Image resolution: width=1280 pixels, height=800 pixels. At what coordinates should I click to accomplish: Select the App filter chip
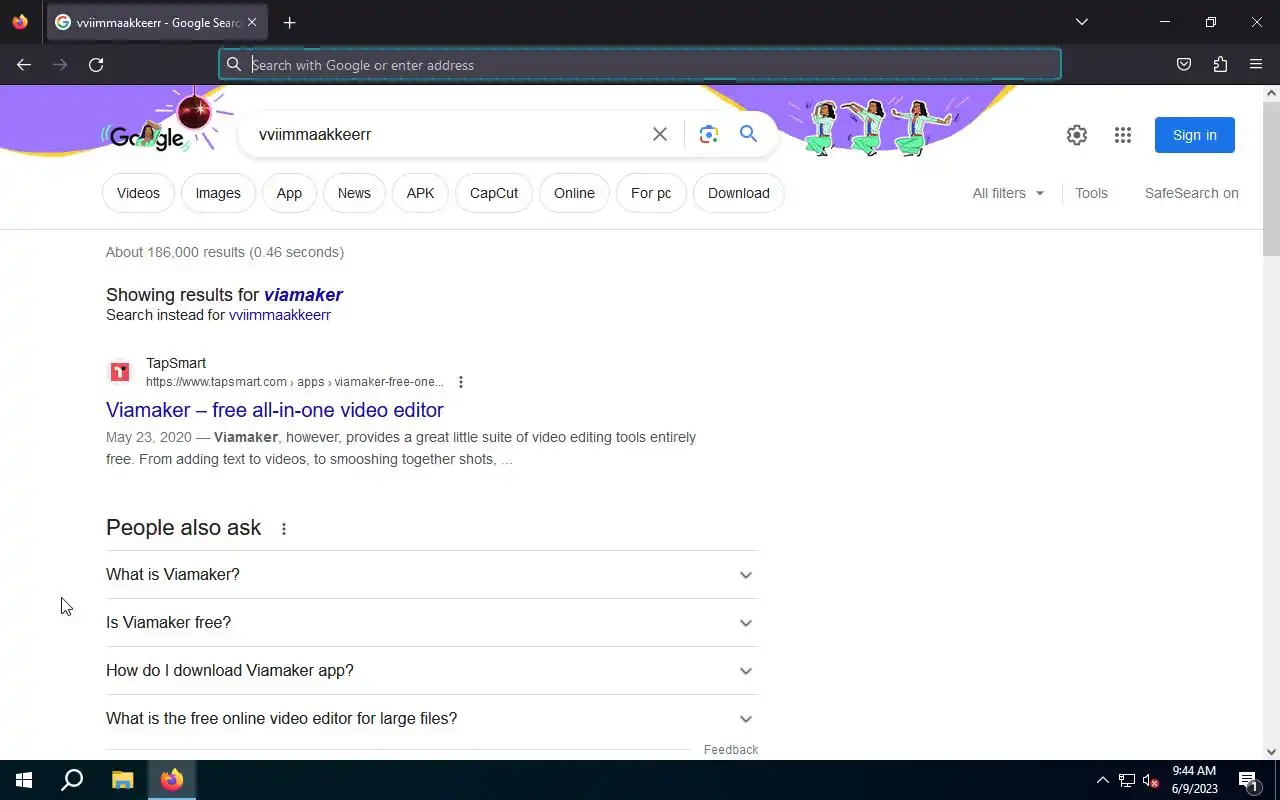pos(289,193)
